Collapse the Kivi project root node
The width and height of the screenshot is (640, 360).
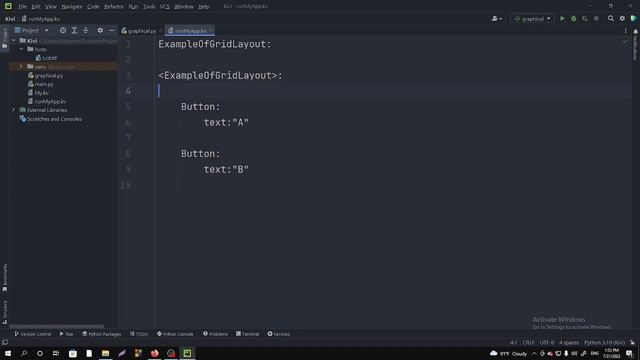click(x=14, y=40)
